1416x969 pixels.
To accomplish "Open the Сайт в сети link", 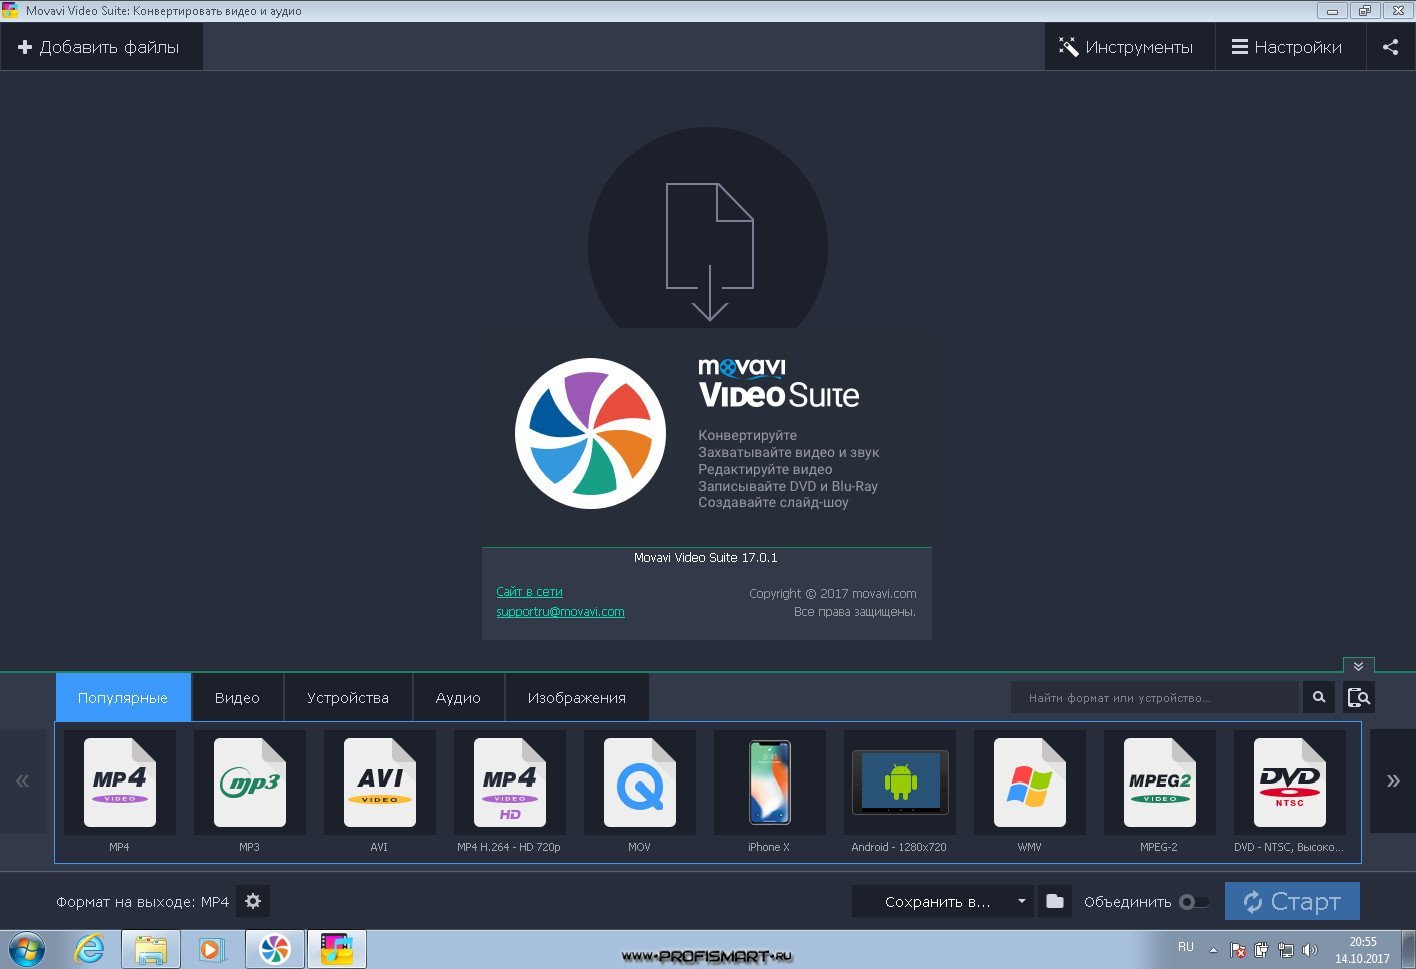I will [529, 592].
